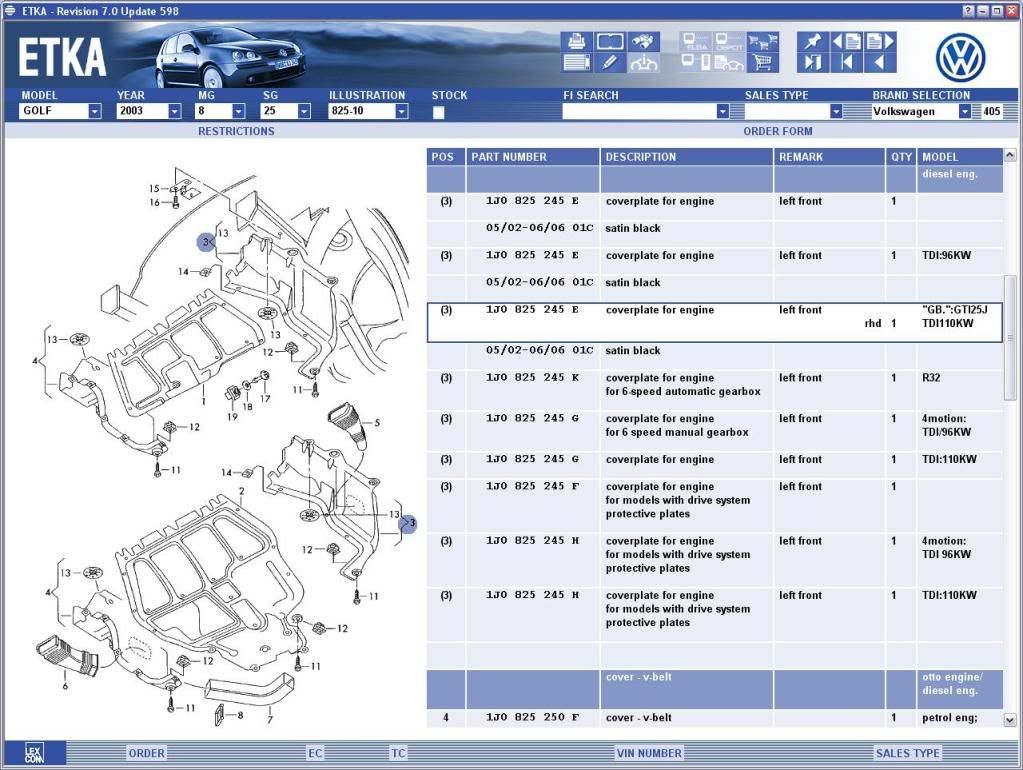Image resolution: width=1023 pixels, height=770 pixels.
Task: Click ORDER in the bottom bar
Action: pyautogui.click(x=147, y=753)
